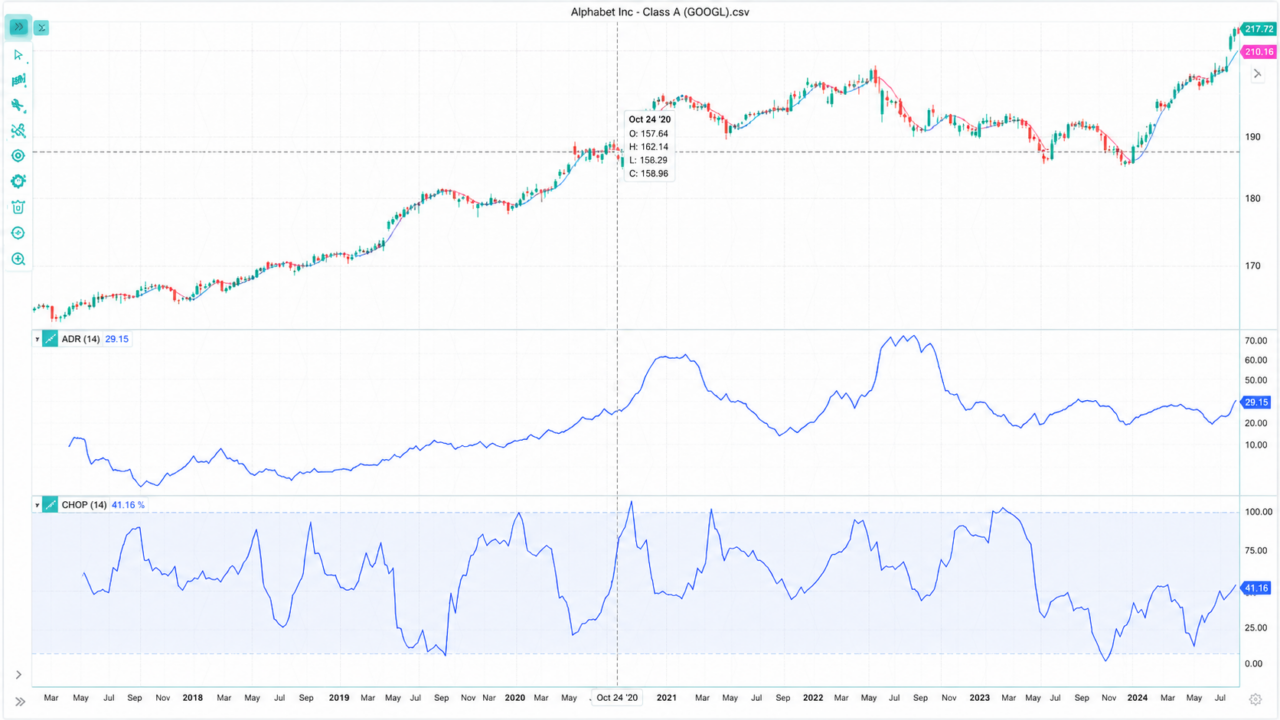Click the H: 162.14 high value in tooltip
The height and width of the screenshot is (720, 1280).
click(648, 146)
